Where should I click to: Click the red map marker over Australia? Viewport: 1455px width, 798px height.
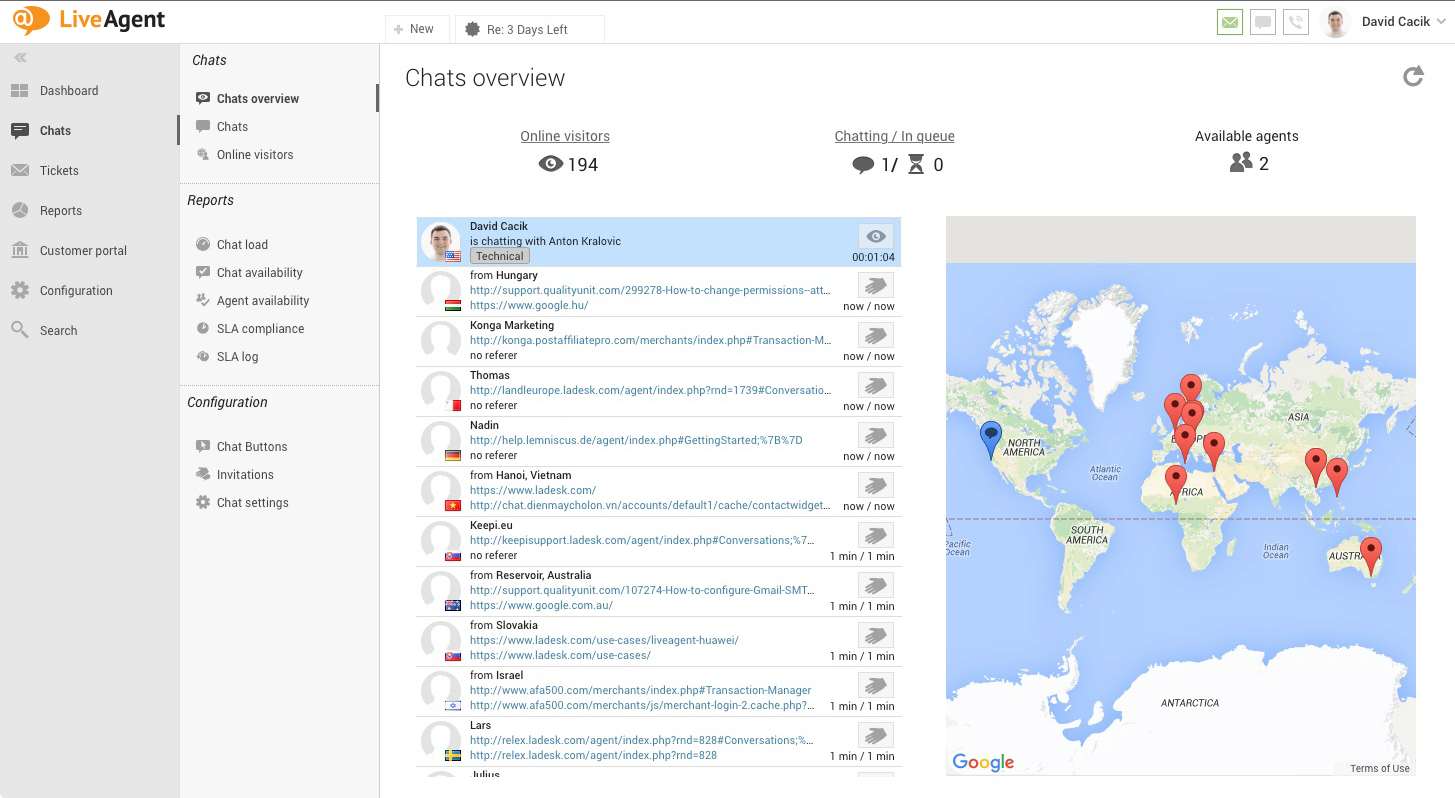tap(1370, 548)
